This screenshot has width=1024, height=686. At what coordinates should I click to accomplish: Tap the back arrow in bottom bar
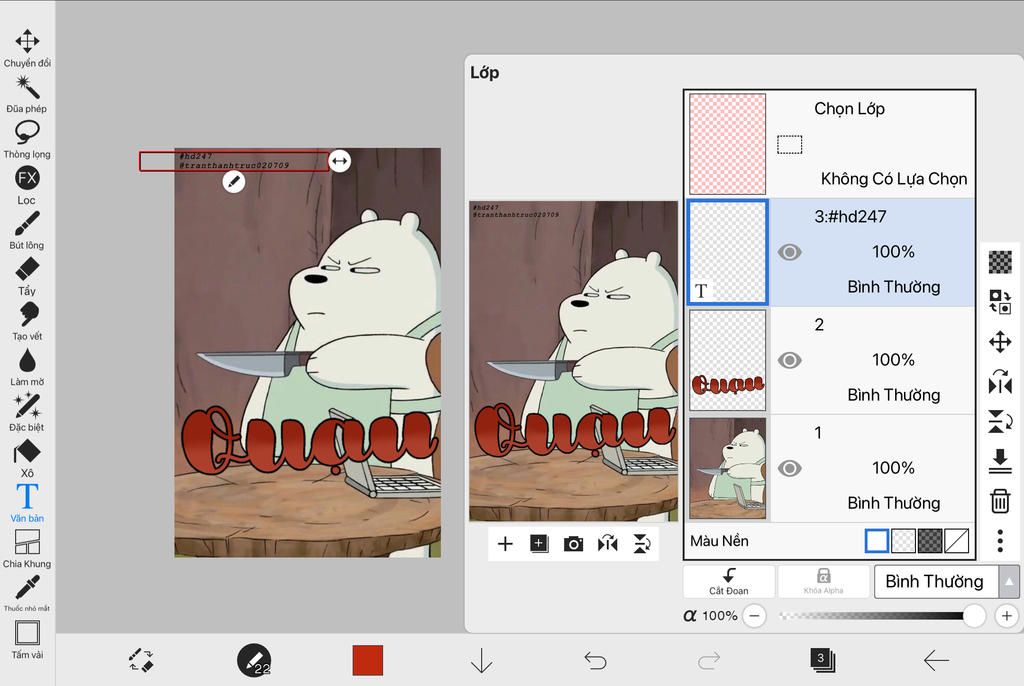coord(936,661)
